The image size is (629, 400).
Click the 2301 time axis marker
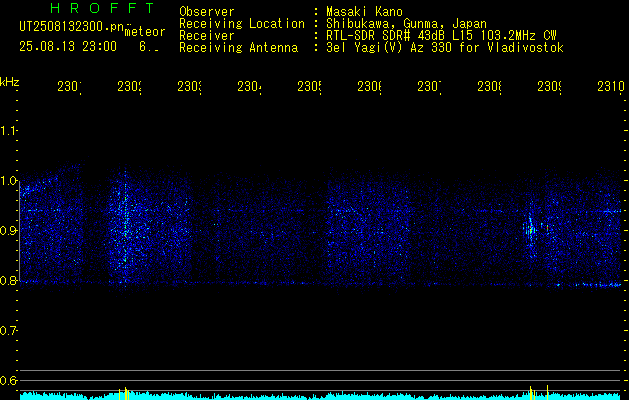(69, 87)
